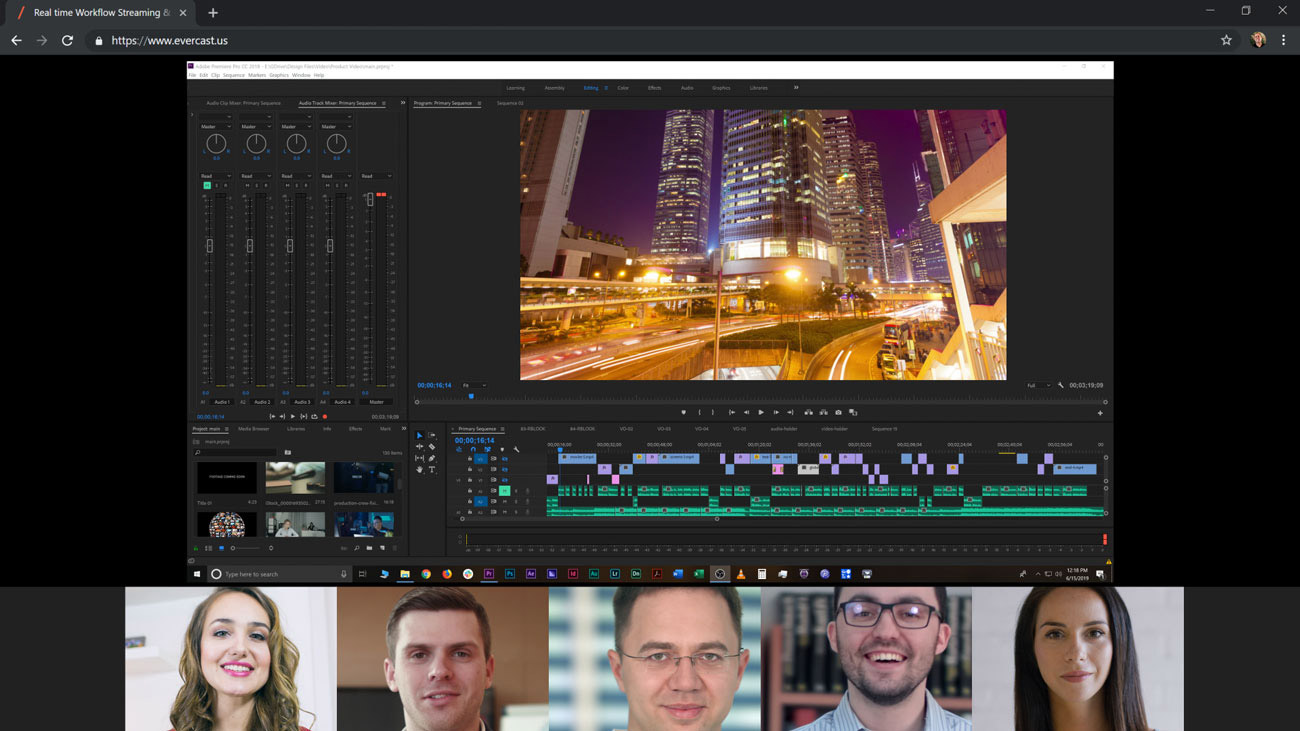The height and width of the screenshot is (731, 1300).
Task: Click the timeline Add Marker icon
Action: point(502,449)
